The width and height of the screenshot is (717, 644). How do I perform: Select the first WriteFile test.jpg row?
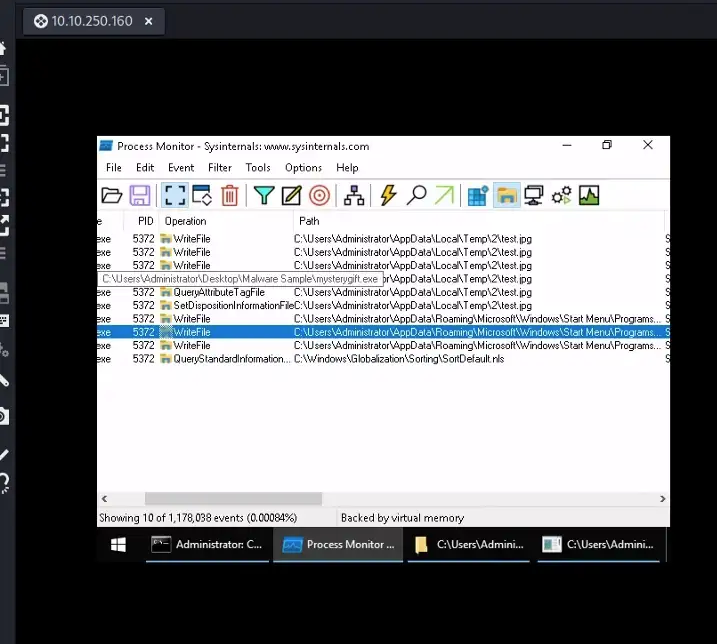383,239
